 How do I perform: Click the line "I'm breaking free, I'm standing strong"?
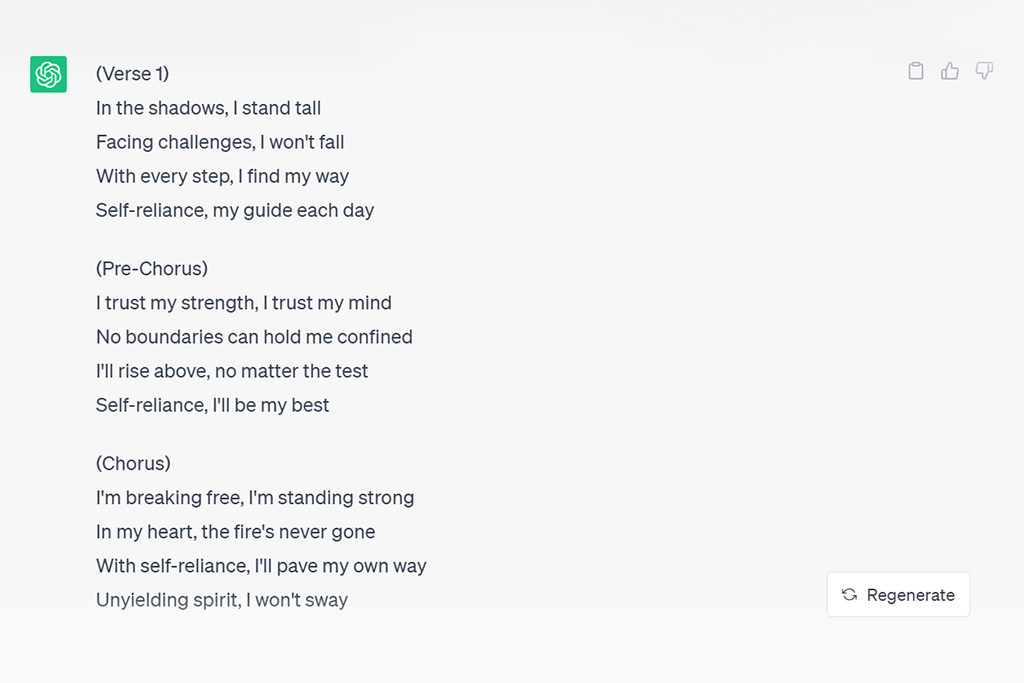pos(255,497)
